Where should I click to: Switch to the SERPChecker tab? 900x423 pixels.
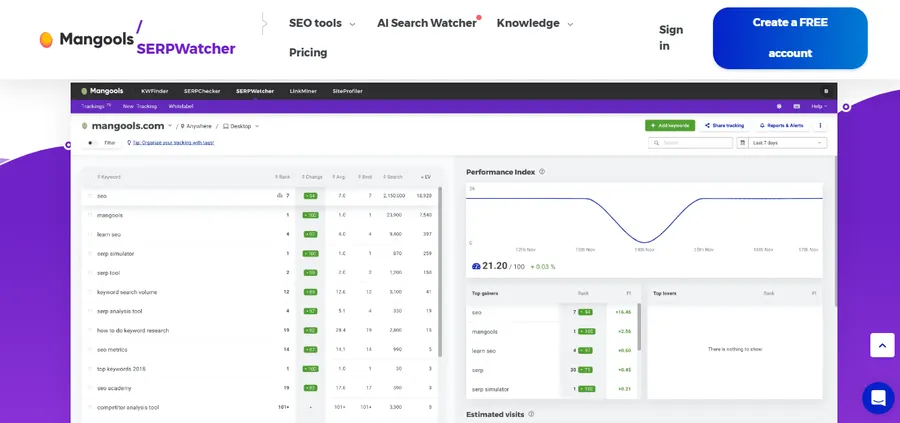tap(202, 91)
